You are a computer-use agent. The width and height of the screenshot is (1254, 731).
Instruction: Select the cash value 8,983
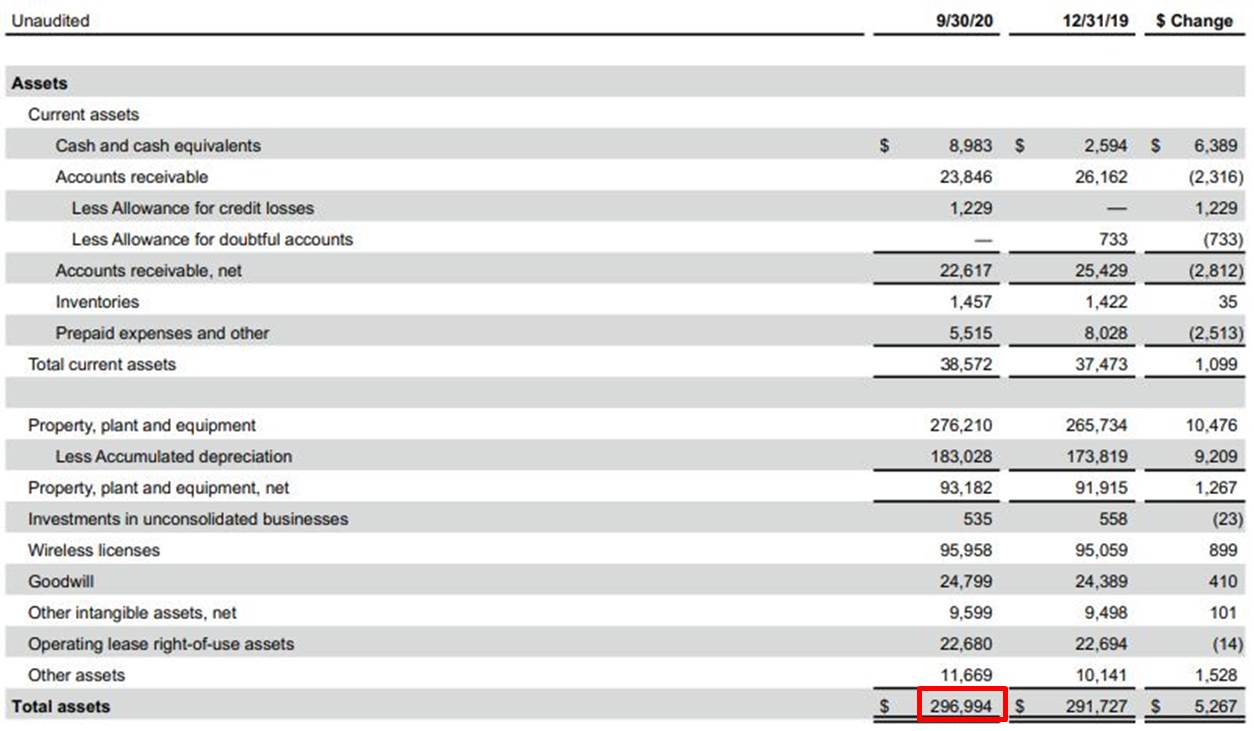click(971, 145)
